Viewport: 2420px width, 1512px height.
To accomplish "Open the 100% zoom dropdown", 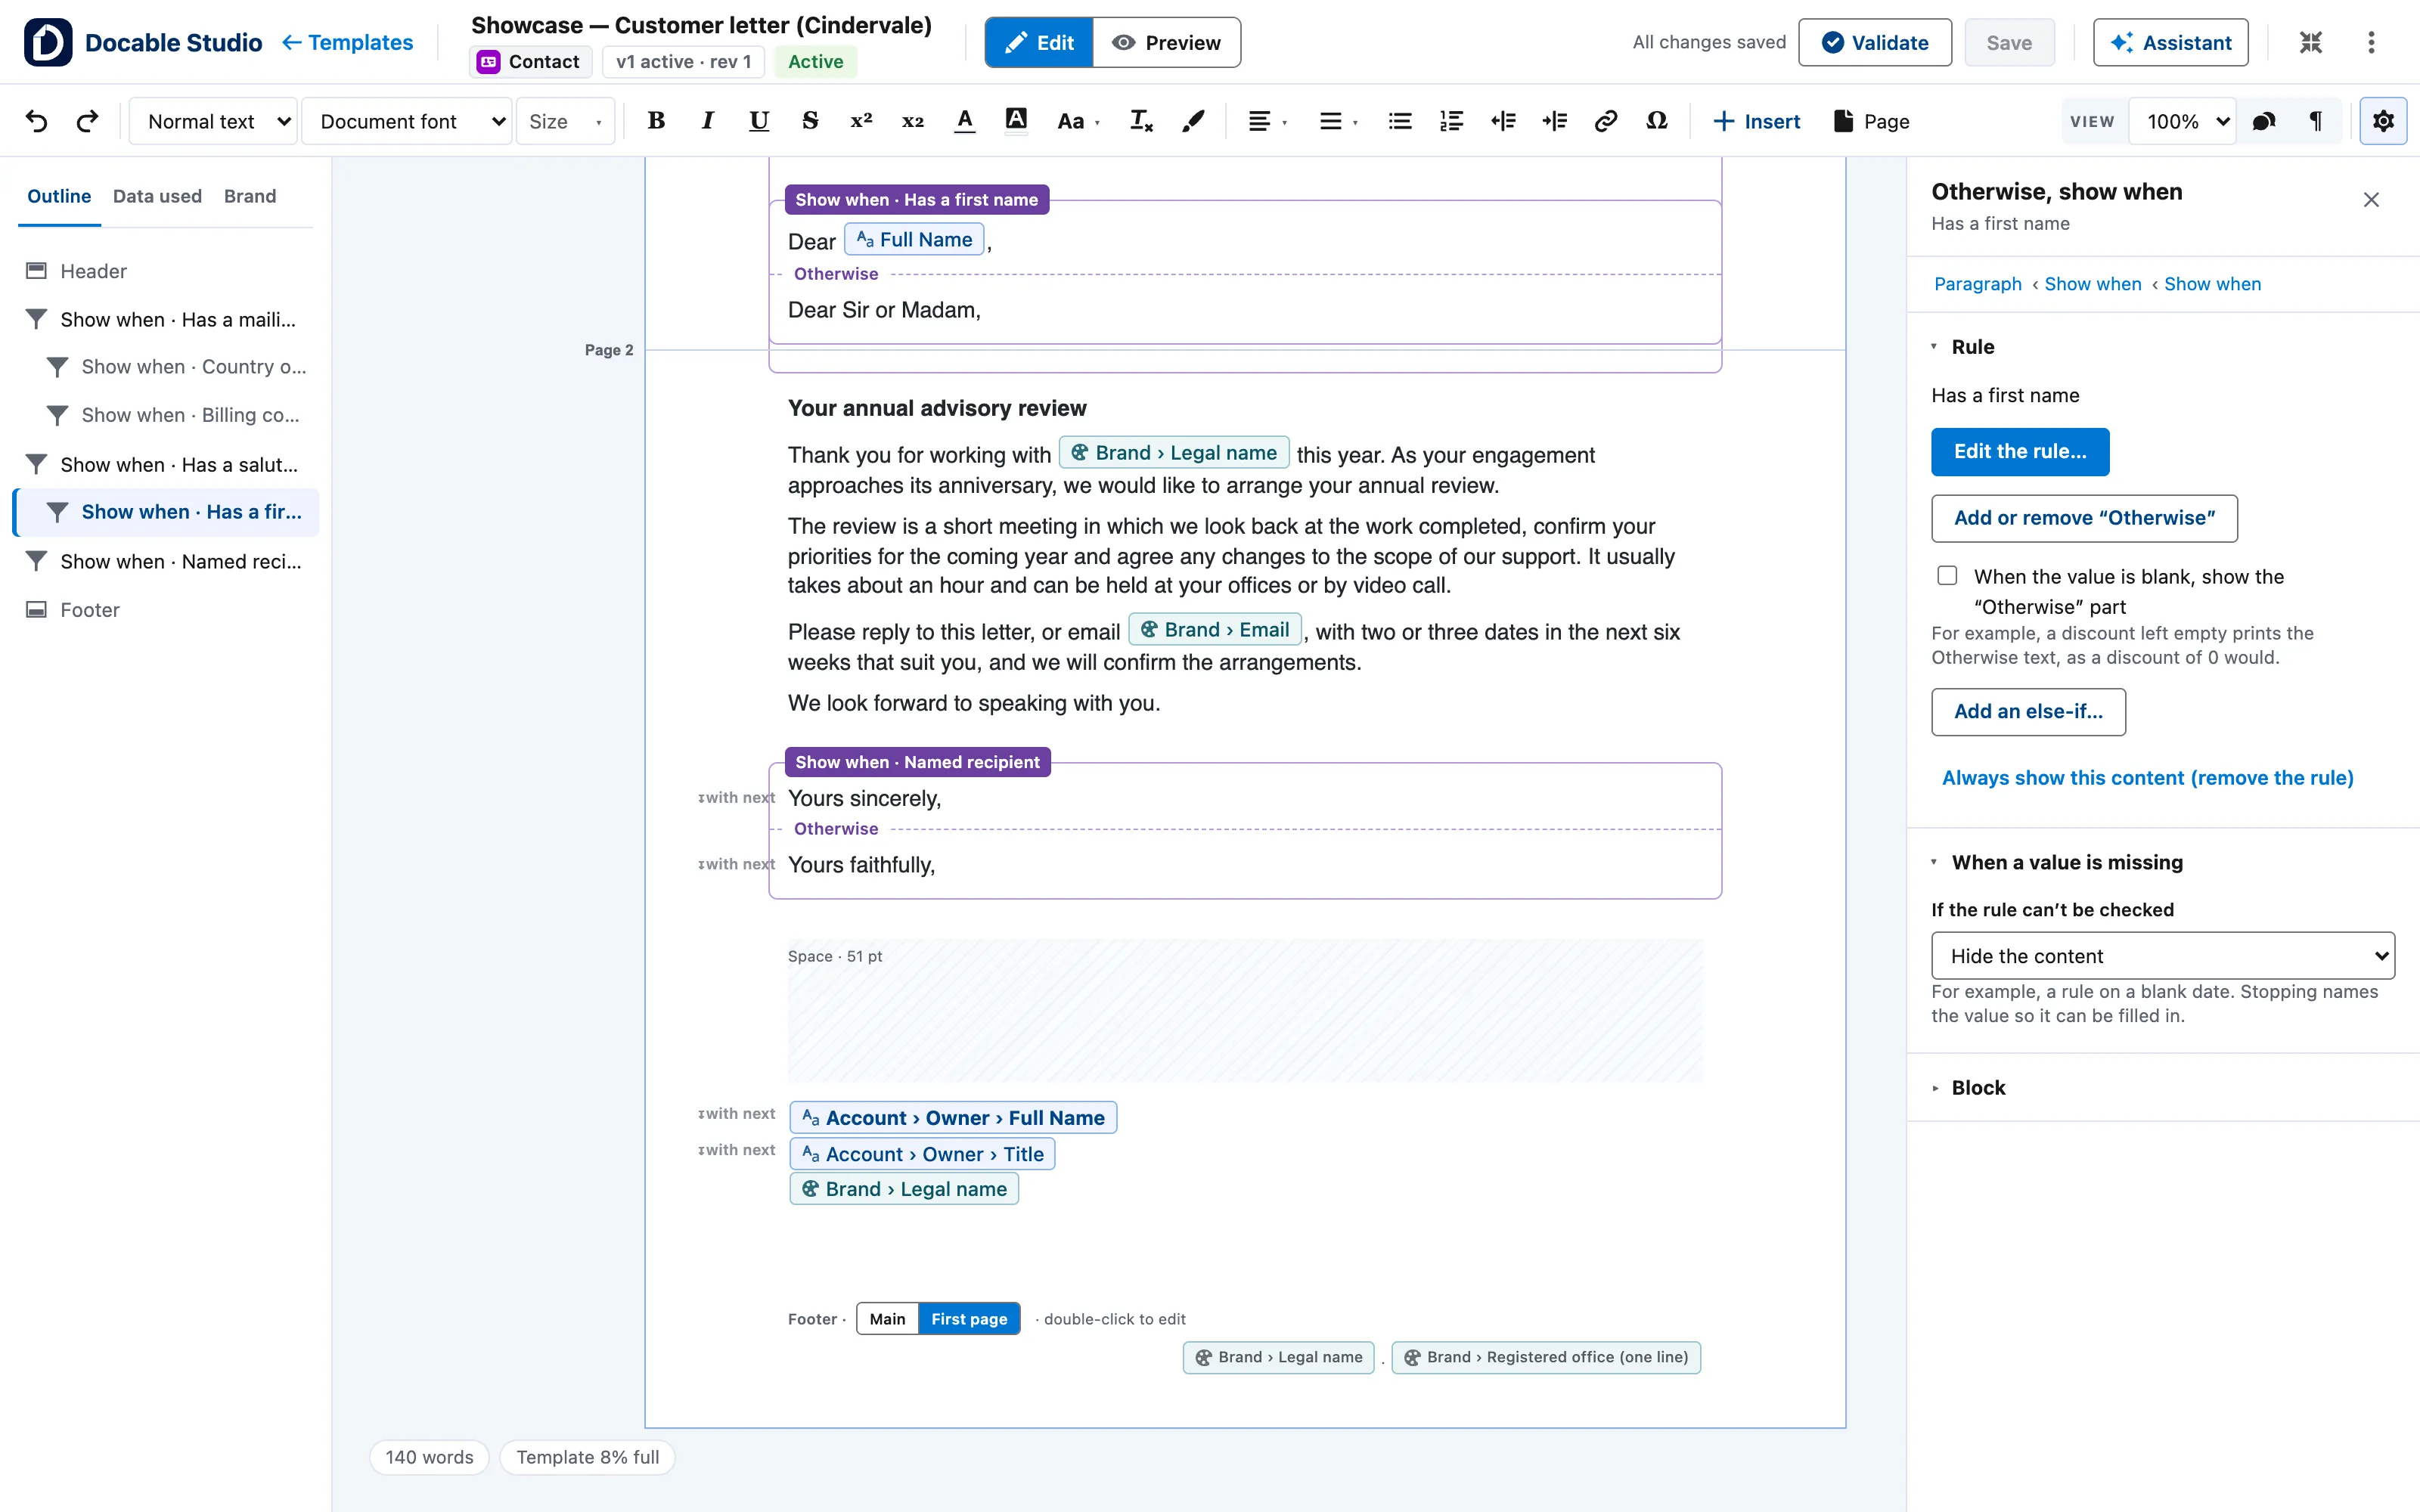I will pyautogui.click(x=2184, y=121).
